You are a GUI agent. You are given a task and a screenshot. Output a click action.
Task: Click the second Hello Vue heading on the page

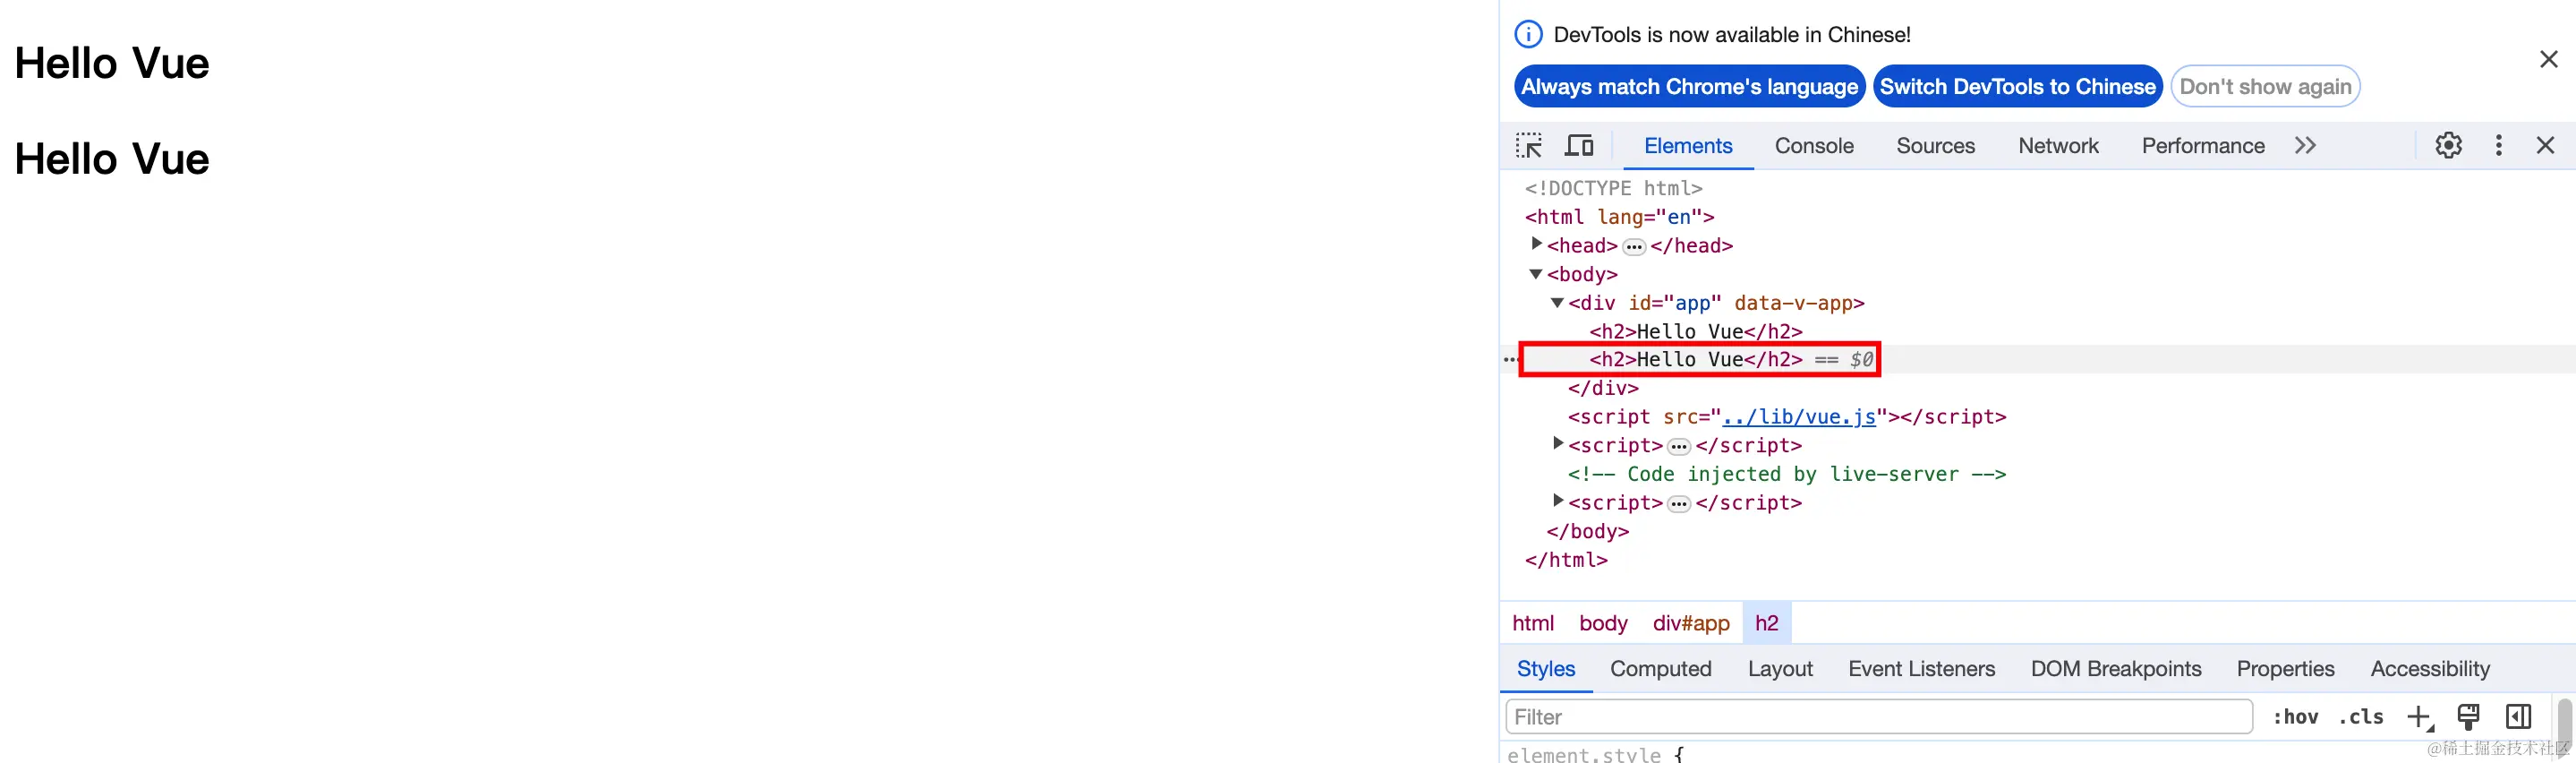pyautogui.click(x=112, y=159)
